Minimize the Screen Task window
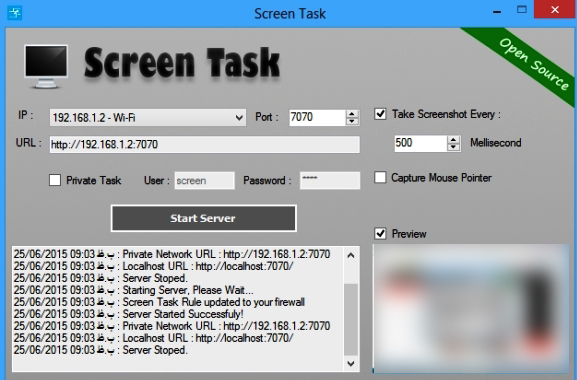577x380 pixels. [497, 11]
